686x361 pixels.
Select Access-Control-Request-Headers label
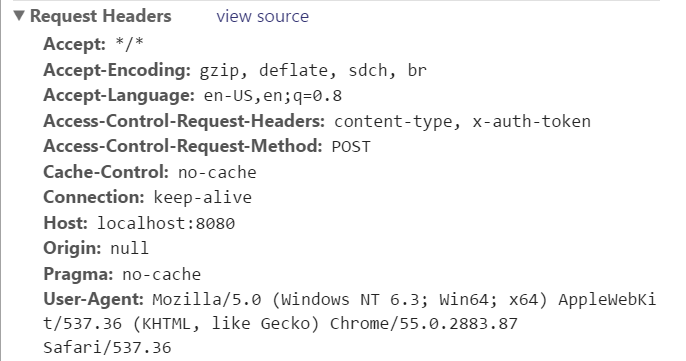coord(184,121)
